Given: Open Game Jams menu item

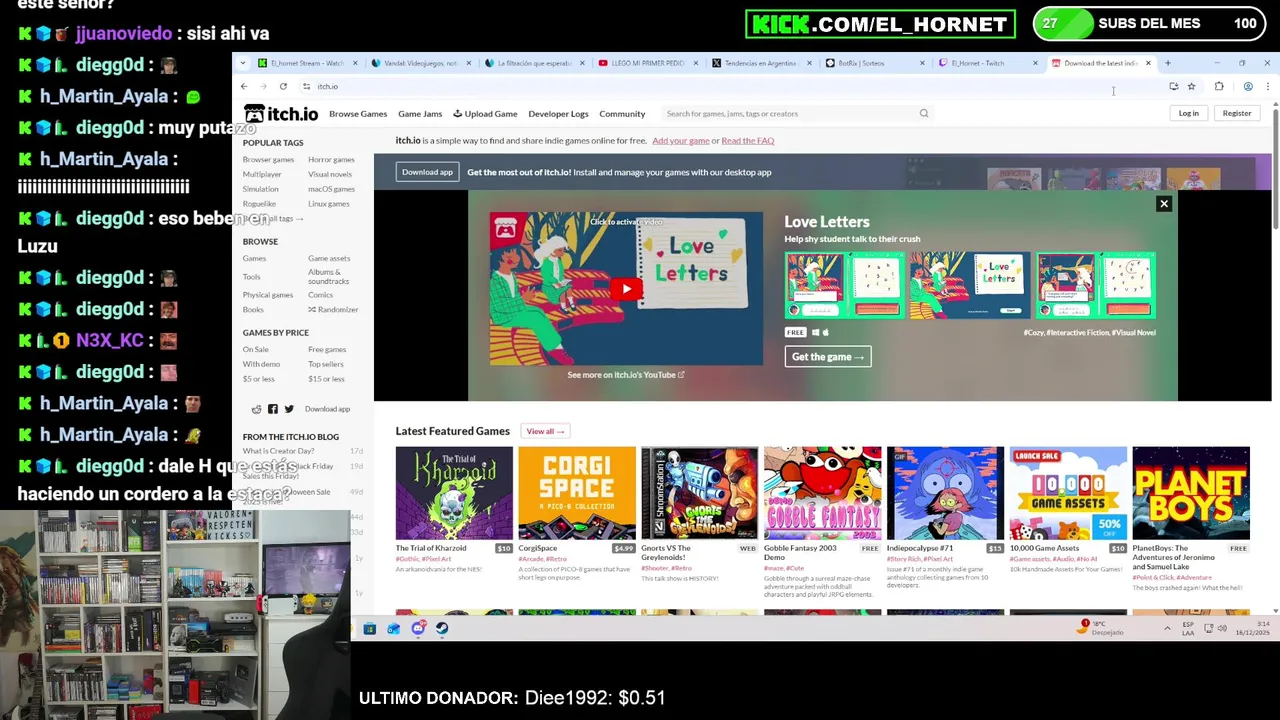Looking at the screenshot, I should pos(420,114).
